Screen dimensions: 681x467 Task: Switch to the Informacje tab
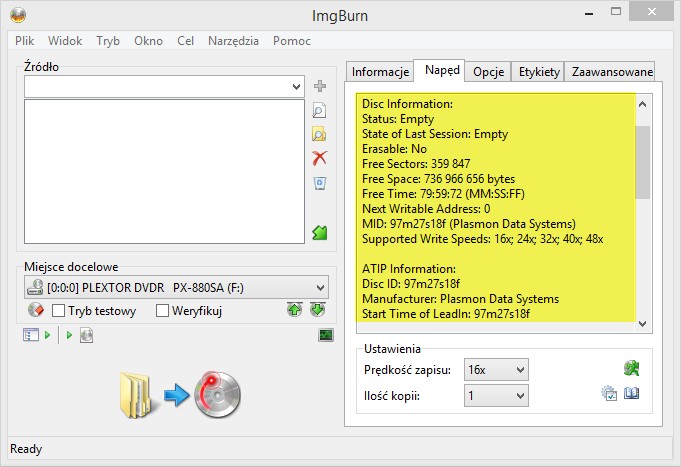[x=380, y=72]
